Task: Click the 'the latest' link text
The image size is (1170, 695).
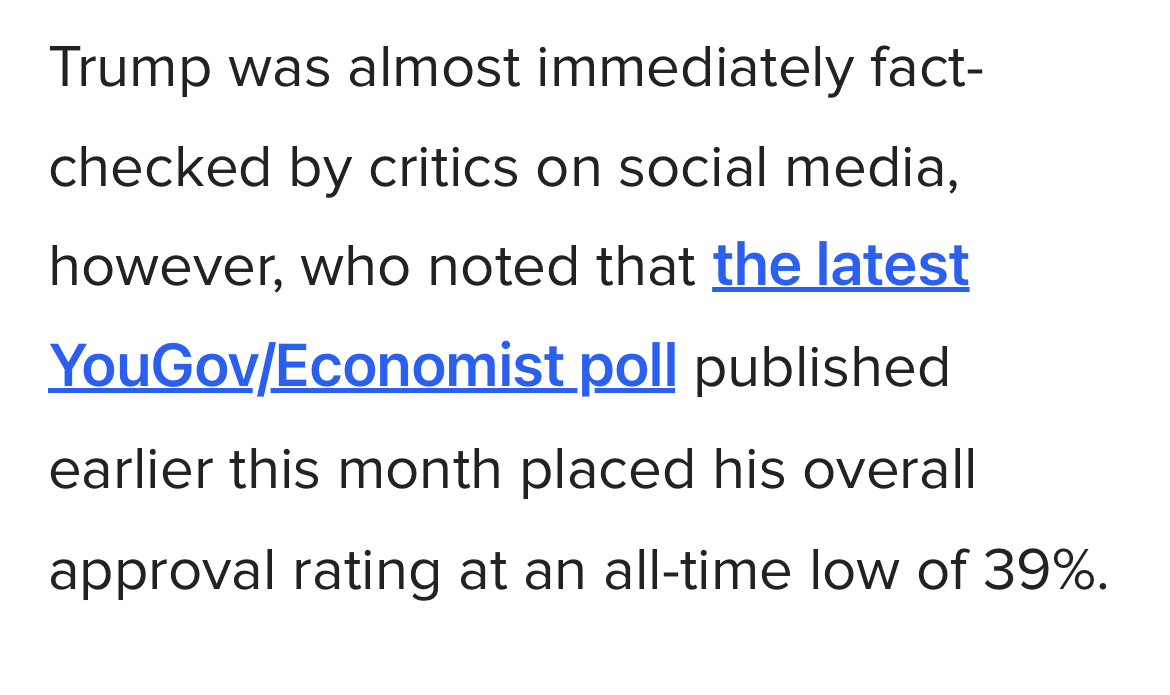Action: 840,265
